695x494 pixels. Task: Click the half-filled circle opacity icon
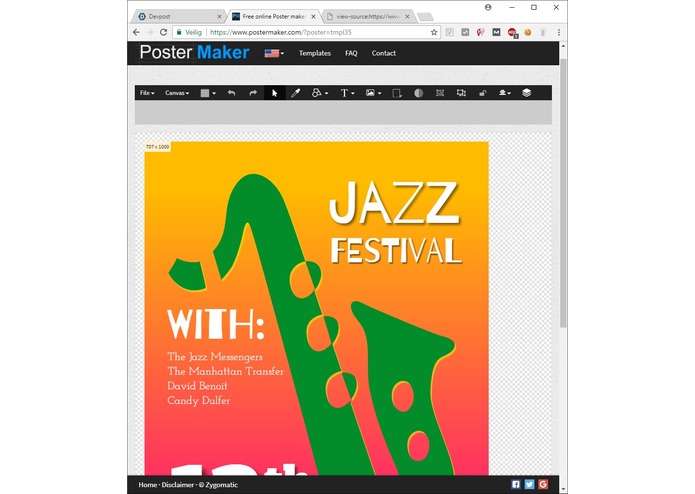(418, 93)
